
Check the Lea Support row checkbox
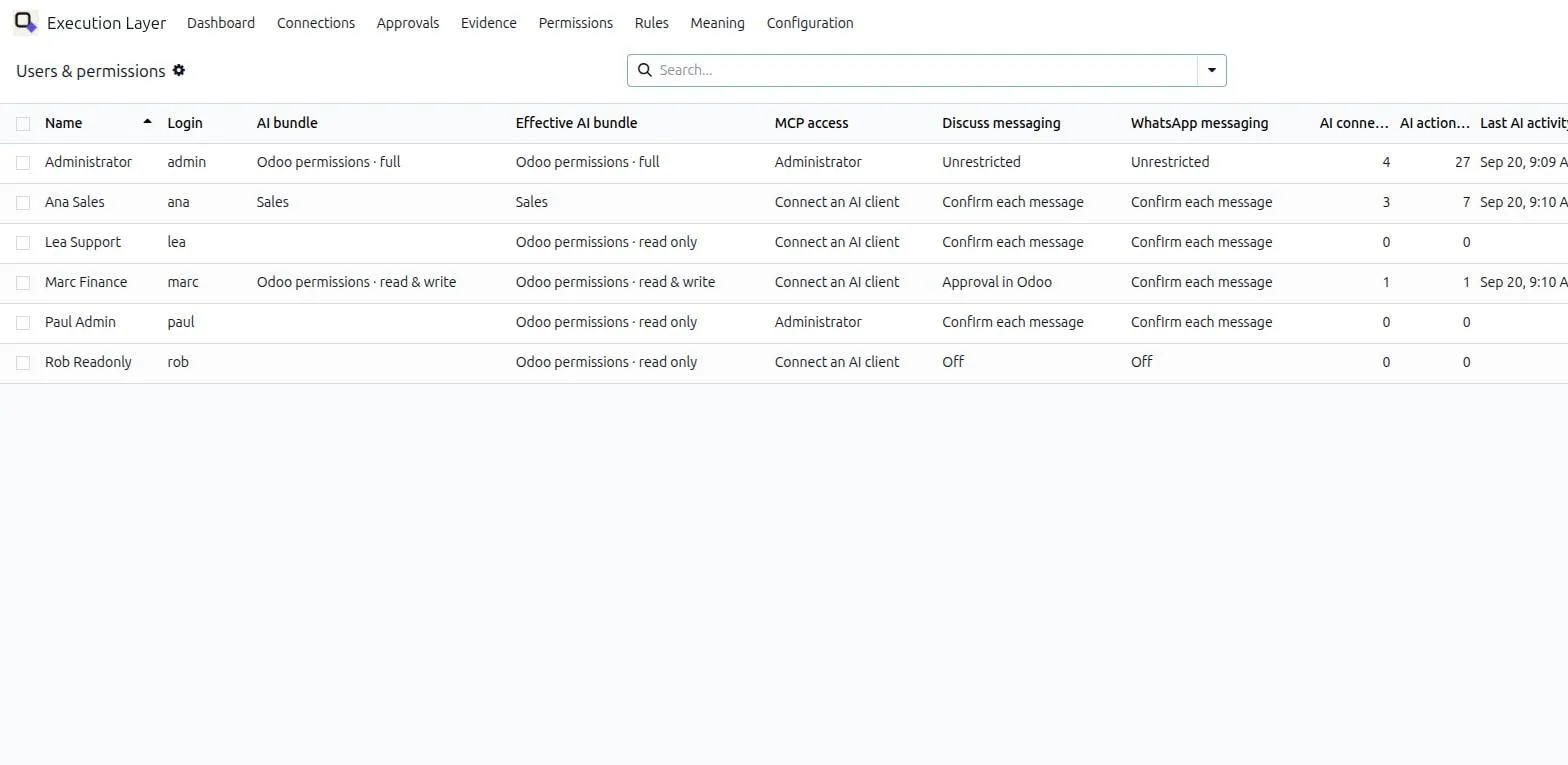tap(23, 242)
